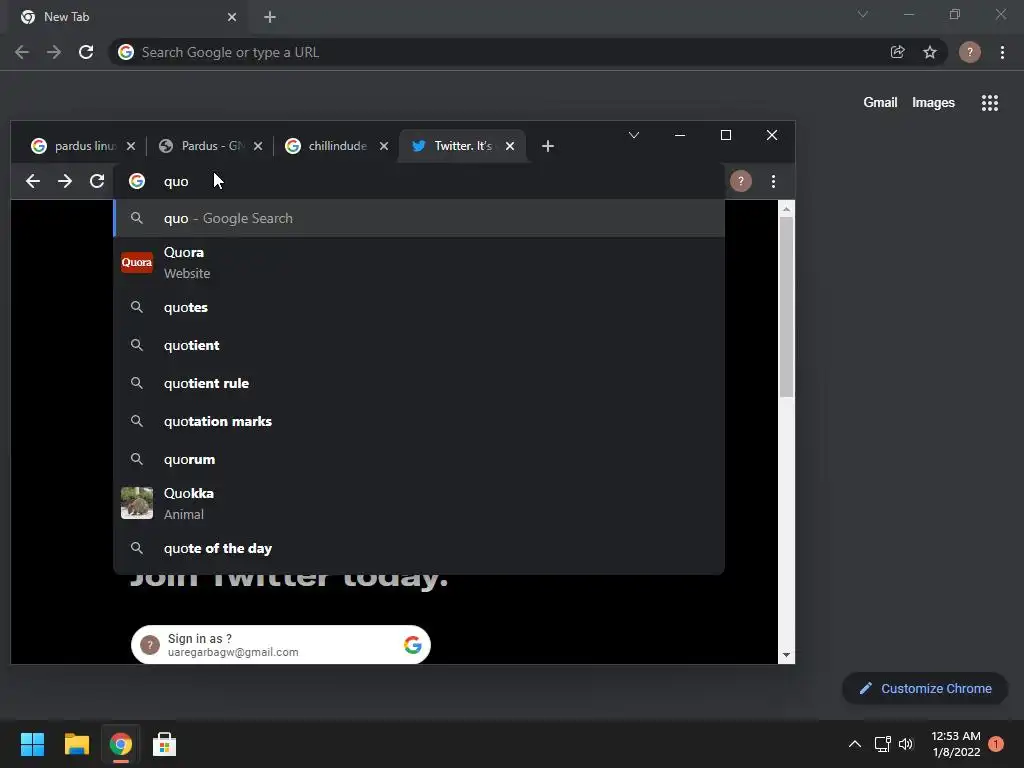Close the New Tab tab
1024x768 pixels.
232,17
